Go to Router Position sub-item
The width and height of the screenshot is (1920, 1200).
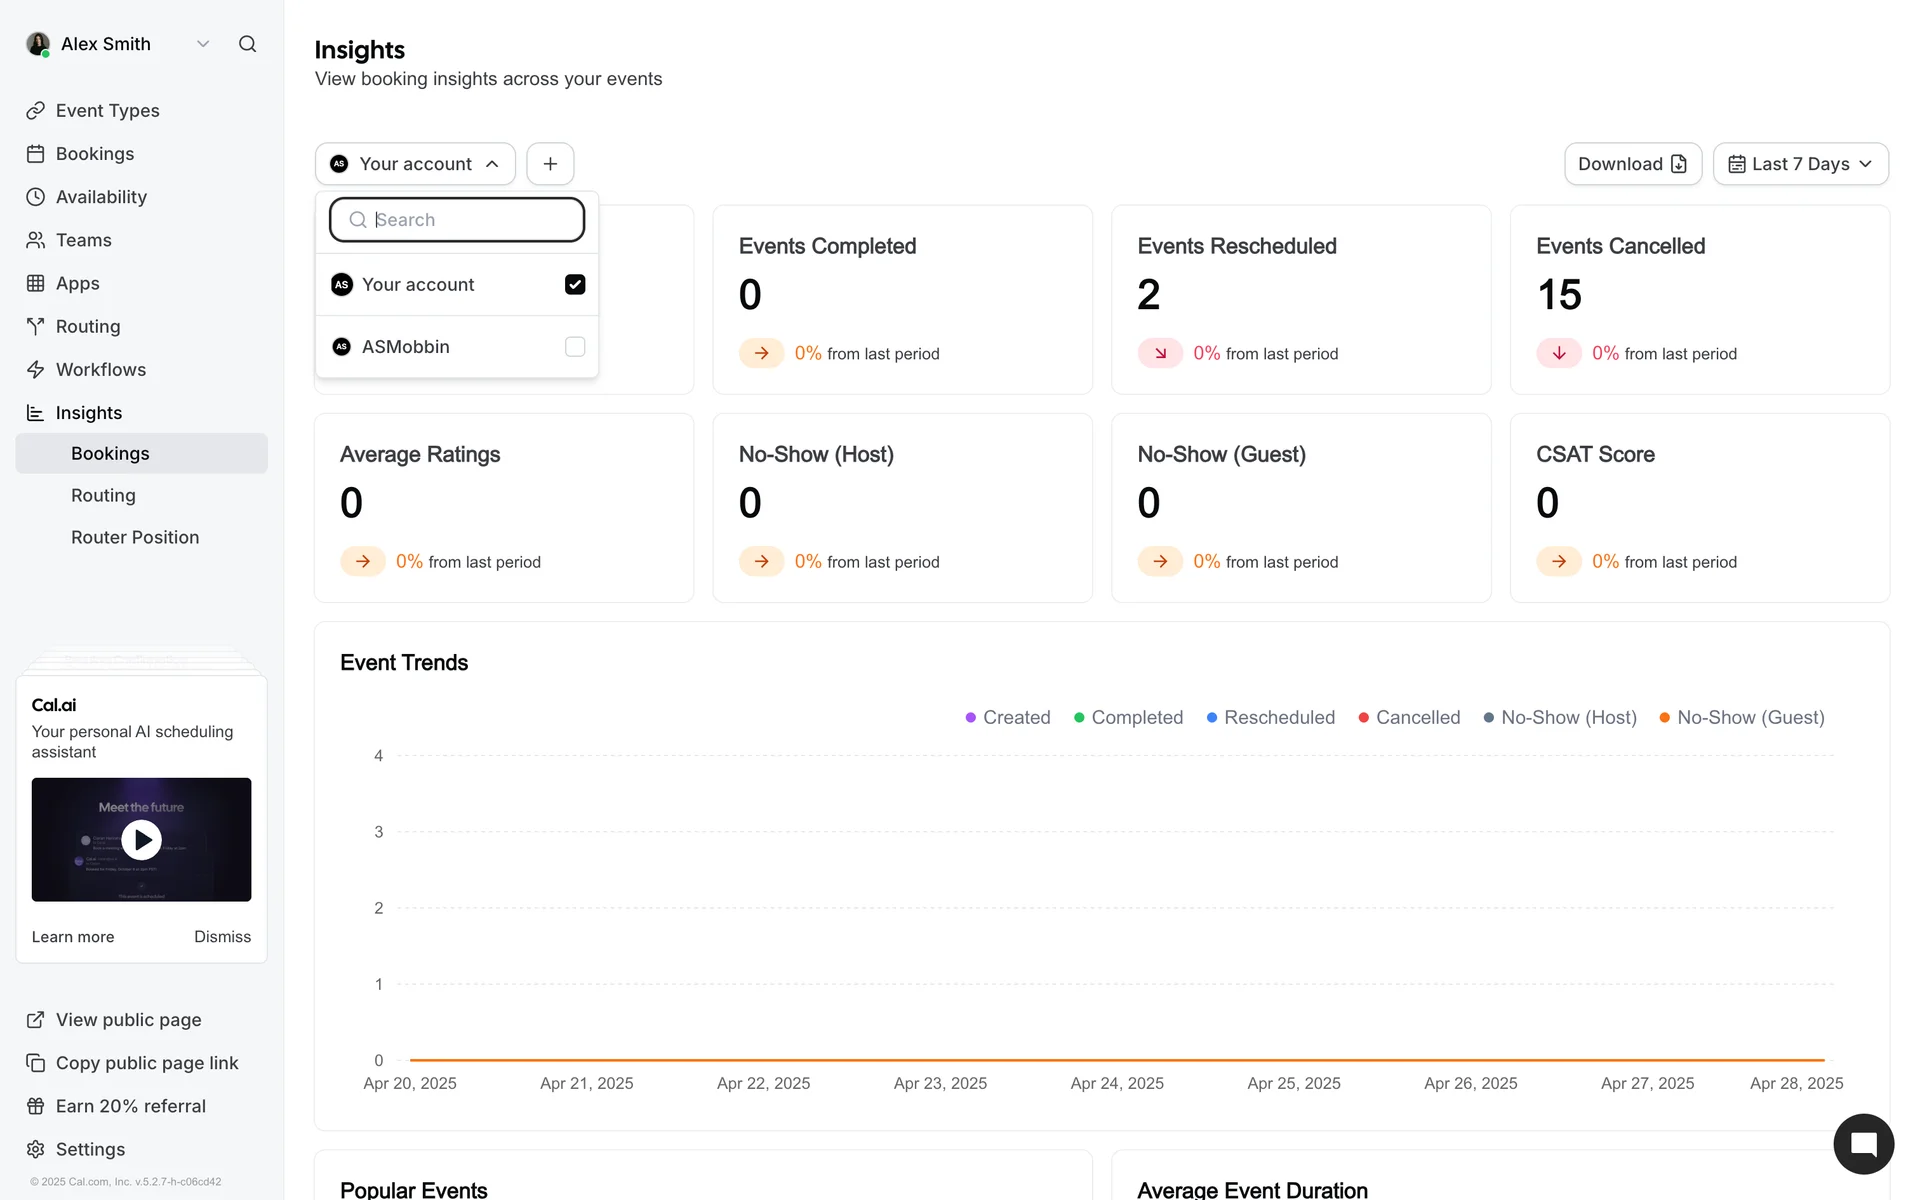[x=135, y=538]
